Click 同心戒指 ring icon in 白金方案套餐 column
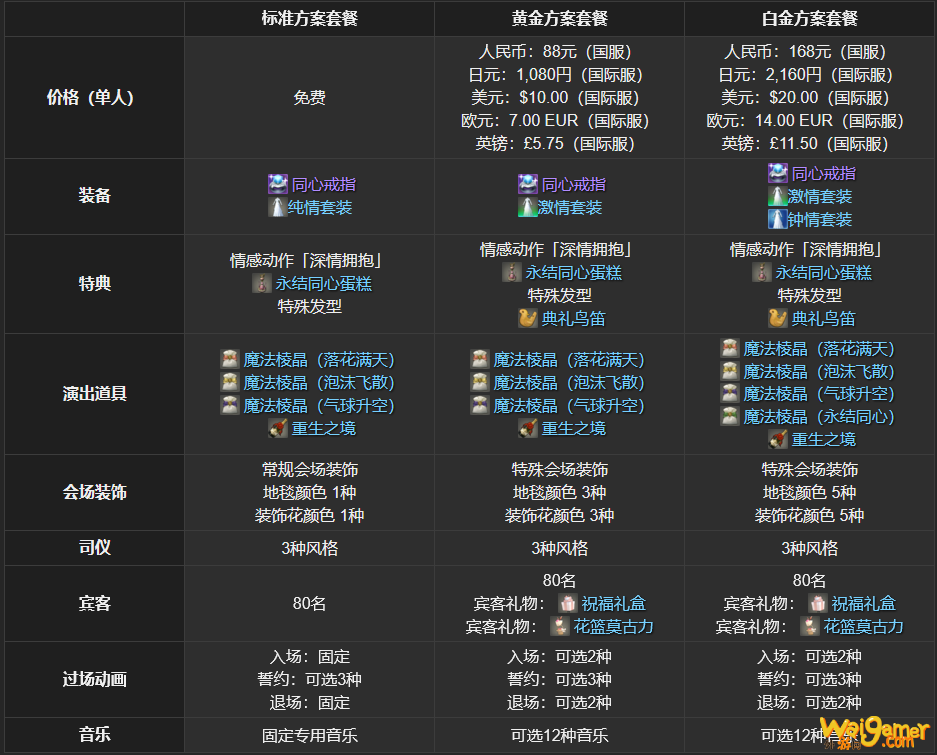This screenshot has width=937, height=755. coord(777,173)
